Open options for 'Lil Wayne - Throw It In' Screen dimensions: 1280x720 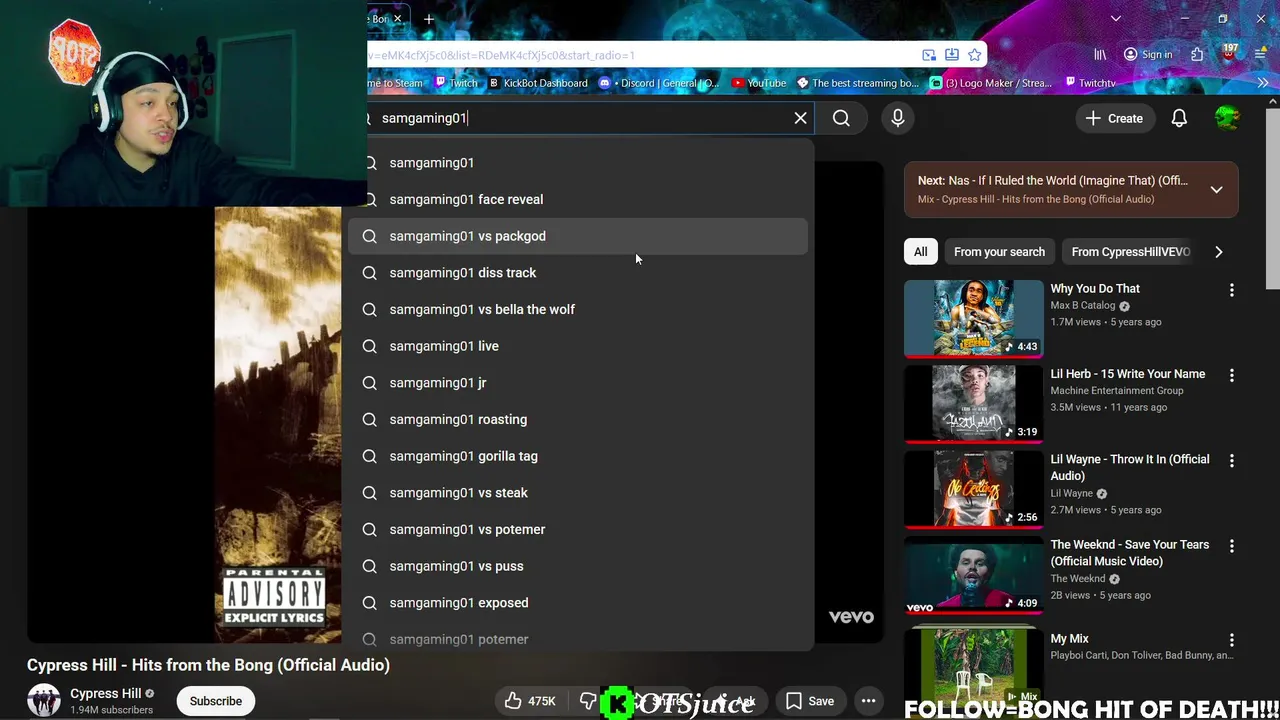(1231, 461)
